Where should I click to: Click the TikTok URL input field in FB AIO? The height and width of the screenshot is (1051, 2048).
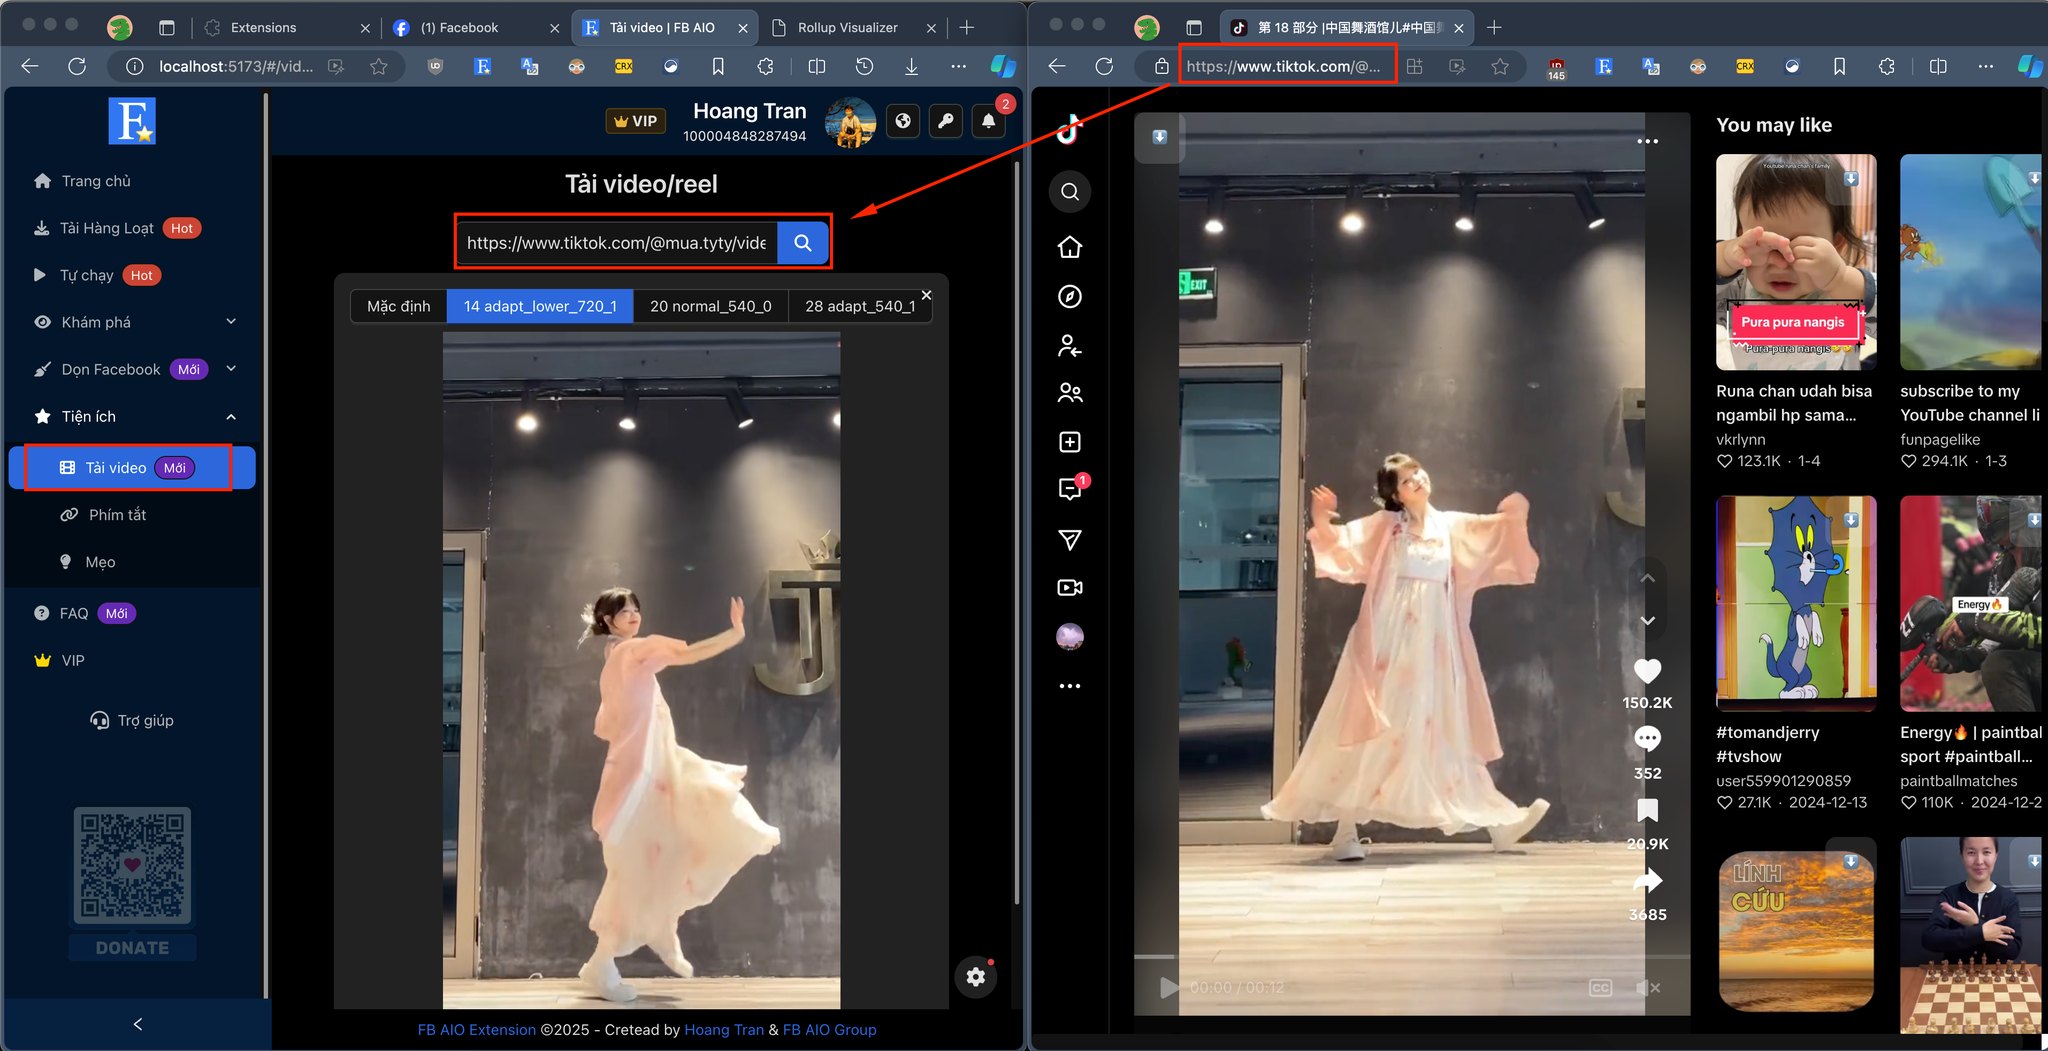click(x=617, y=243)
